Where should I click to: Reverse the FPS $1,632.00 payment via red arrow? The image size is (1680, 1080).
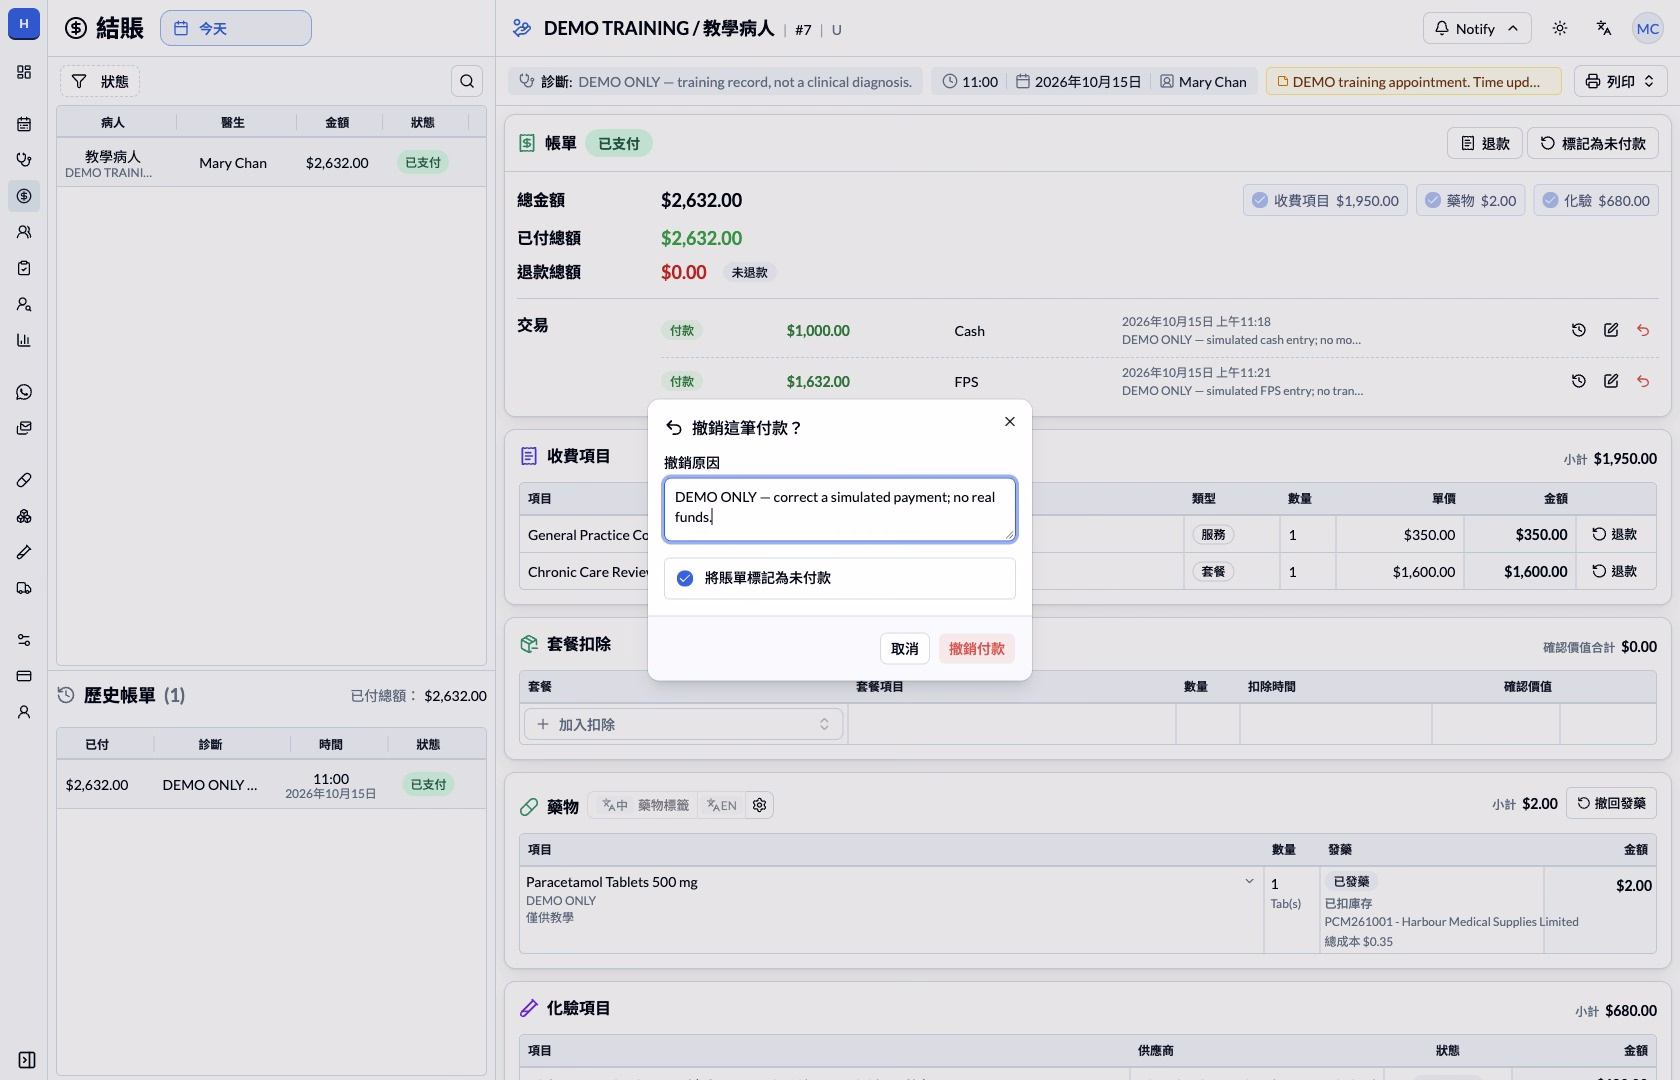point(1643,381)
